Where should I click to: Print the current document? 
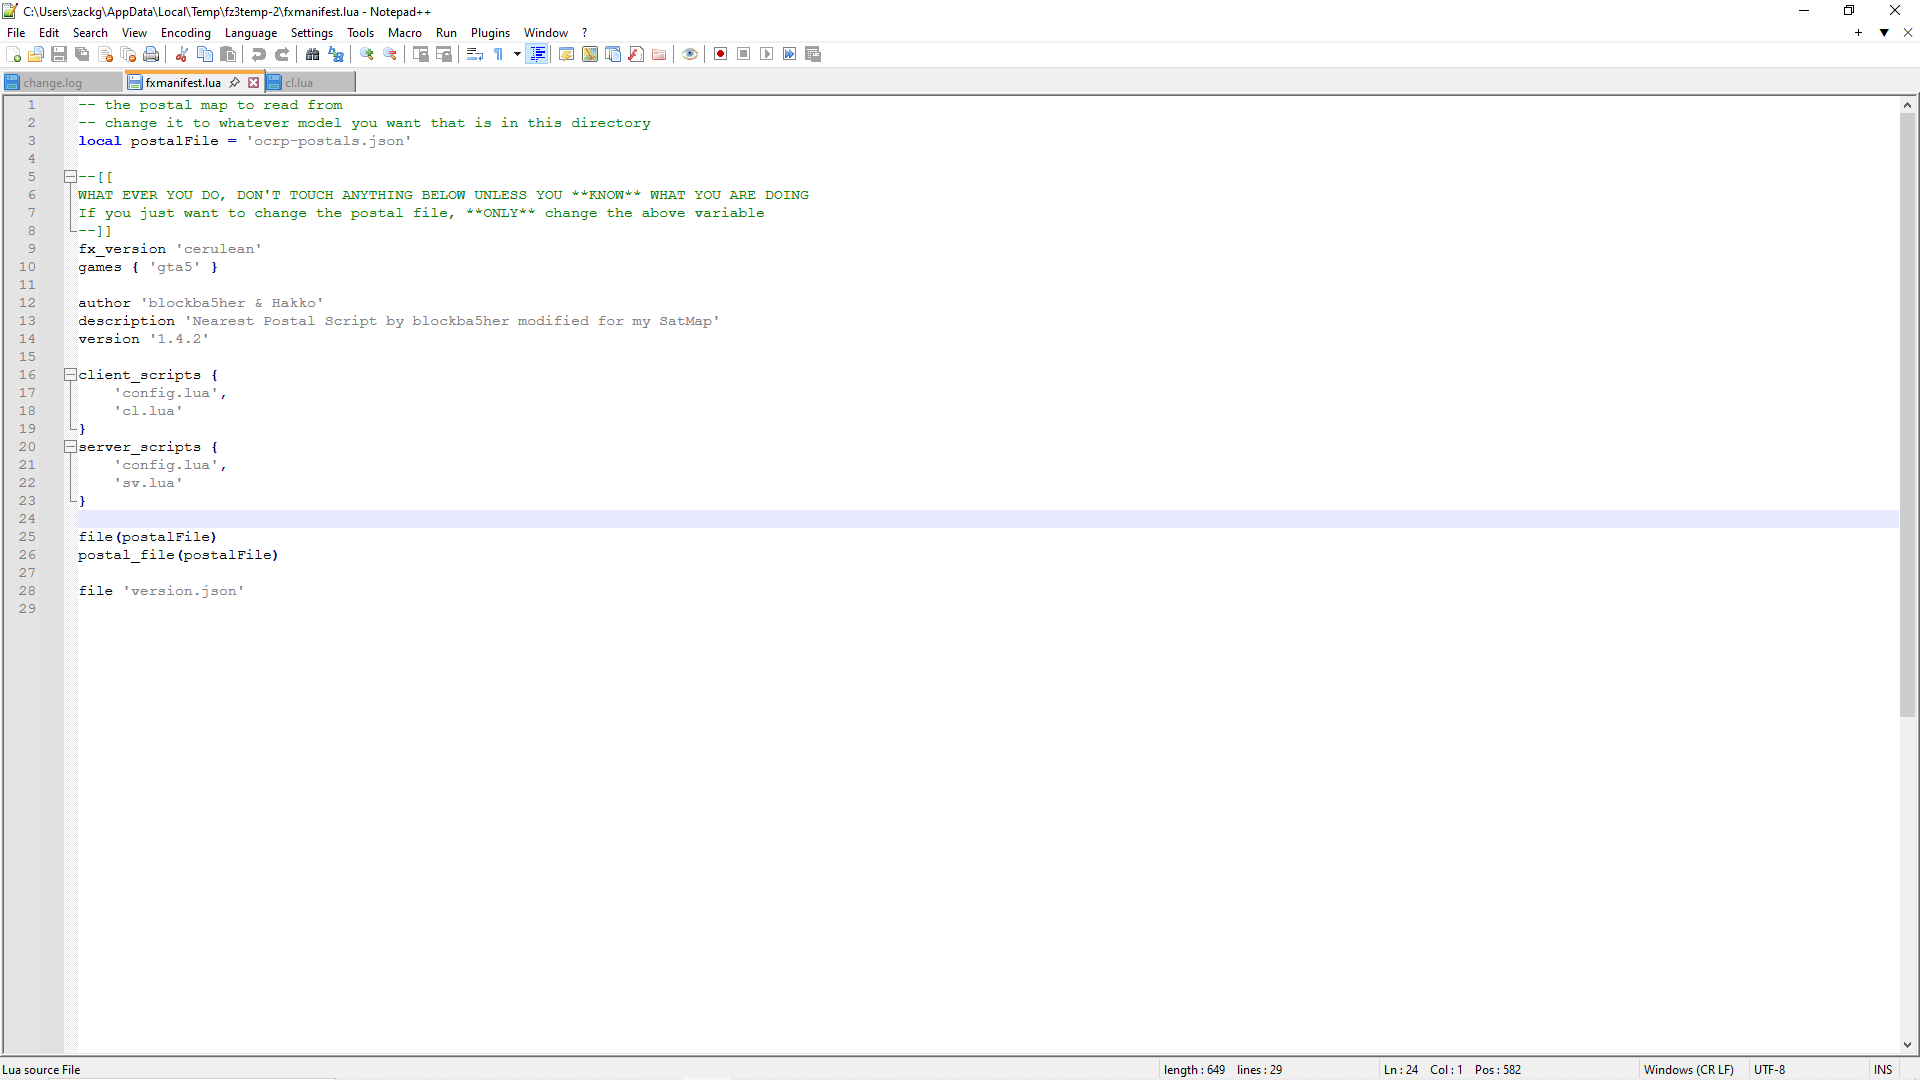pos(150,54)
